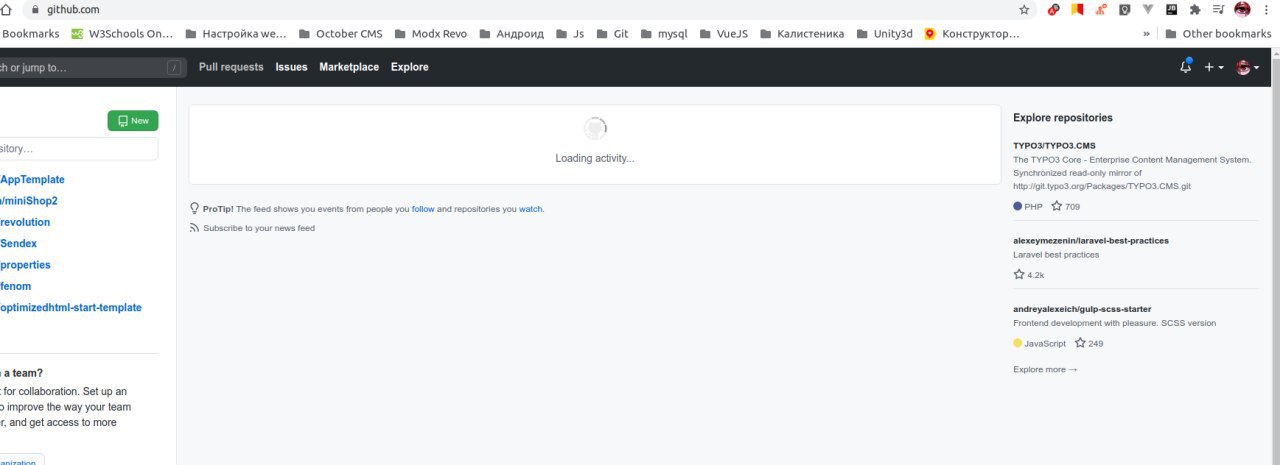1280x465 pixels.
Task: Open the Sendex repository
Action: pyautogui.click(x=19, y=243)
